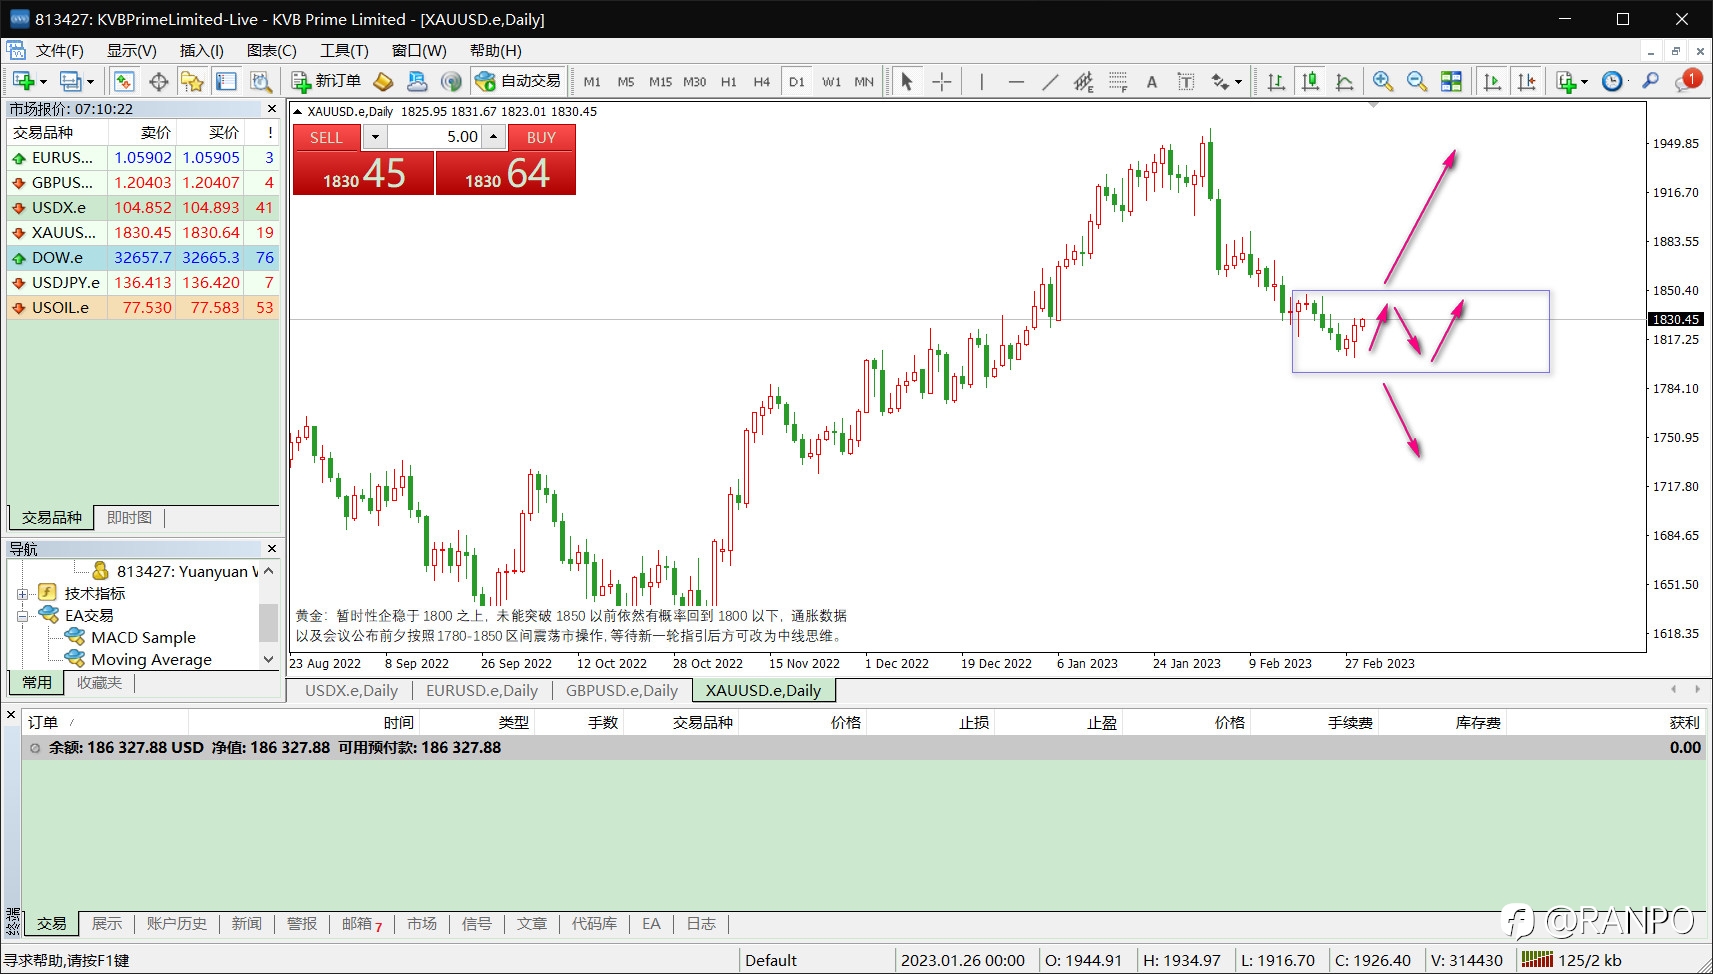Screen dimensions: 1713x974
Task: Click the signals antenna toolbar icon
Action: [x=451, y=81]
